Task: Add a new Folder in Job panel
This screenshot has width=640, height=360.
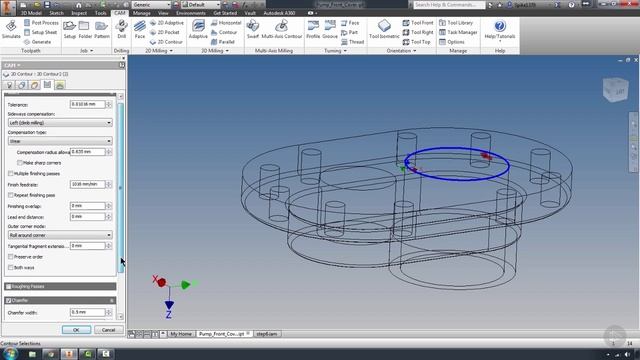Action: (x=85, y=29)
